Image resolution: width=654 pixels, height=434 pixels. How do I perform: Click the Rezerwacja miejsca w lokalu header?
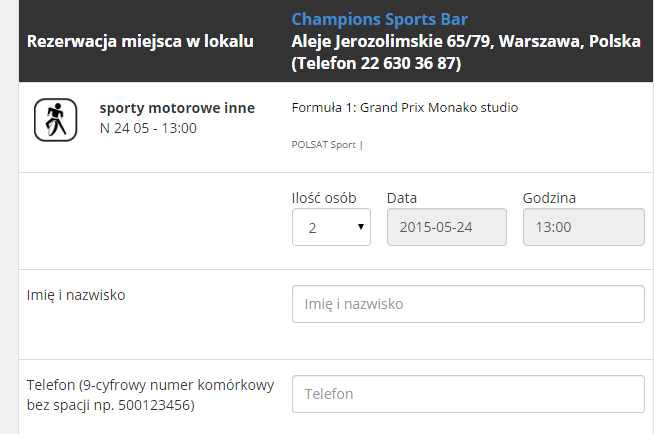coord(140,41)
